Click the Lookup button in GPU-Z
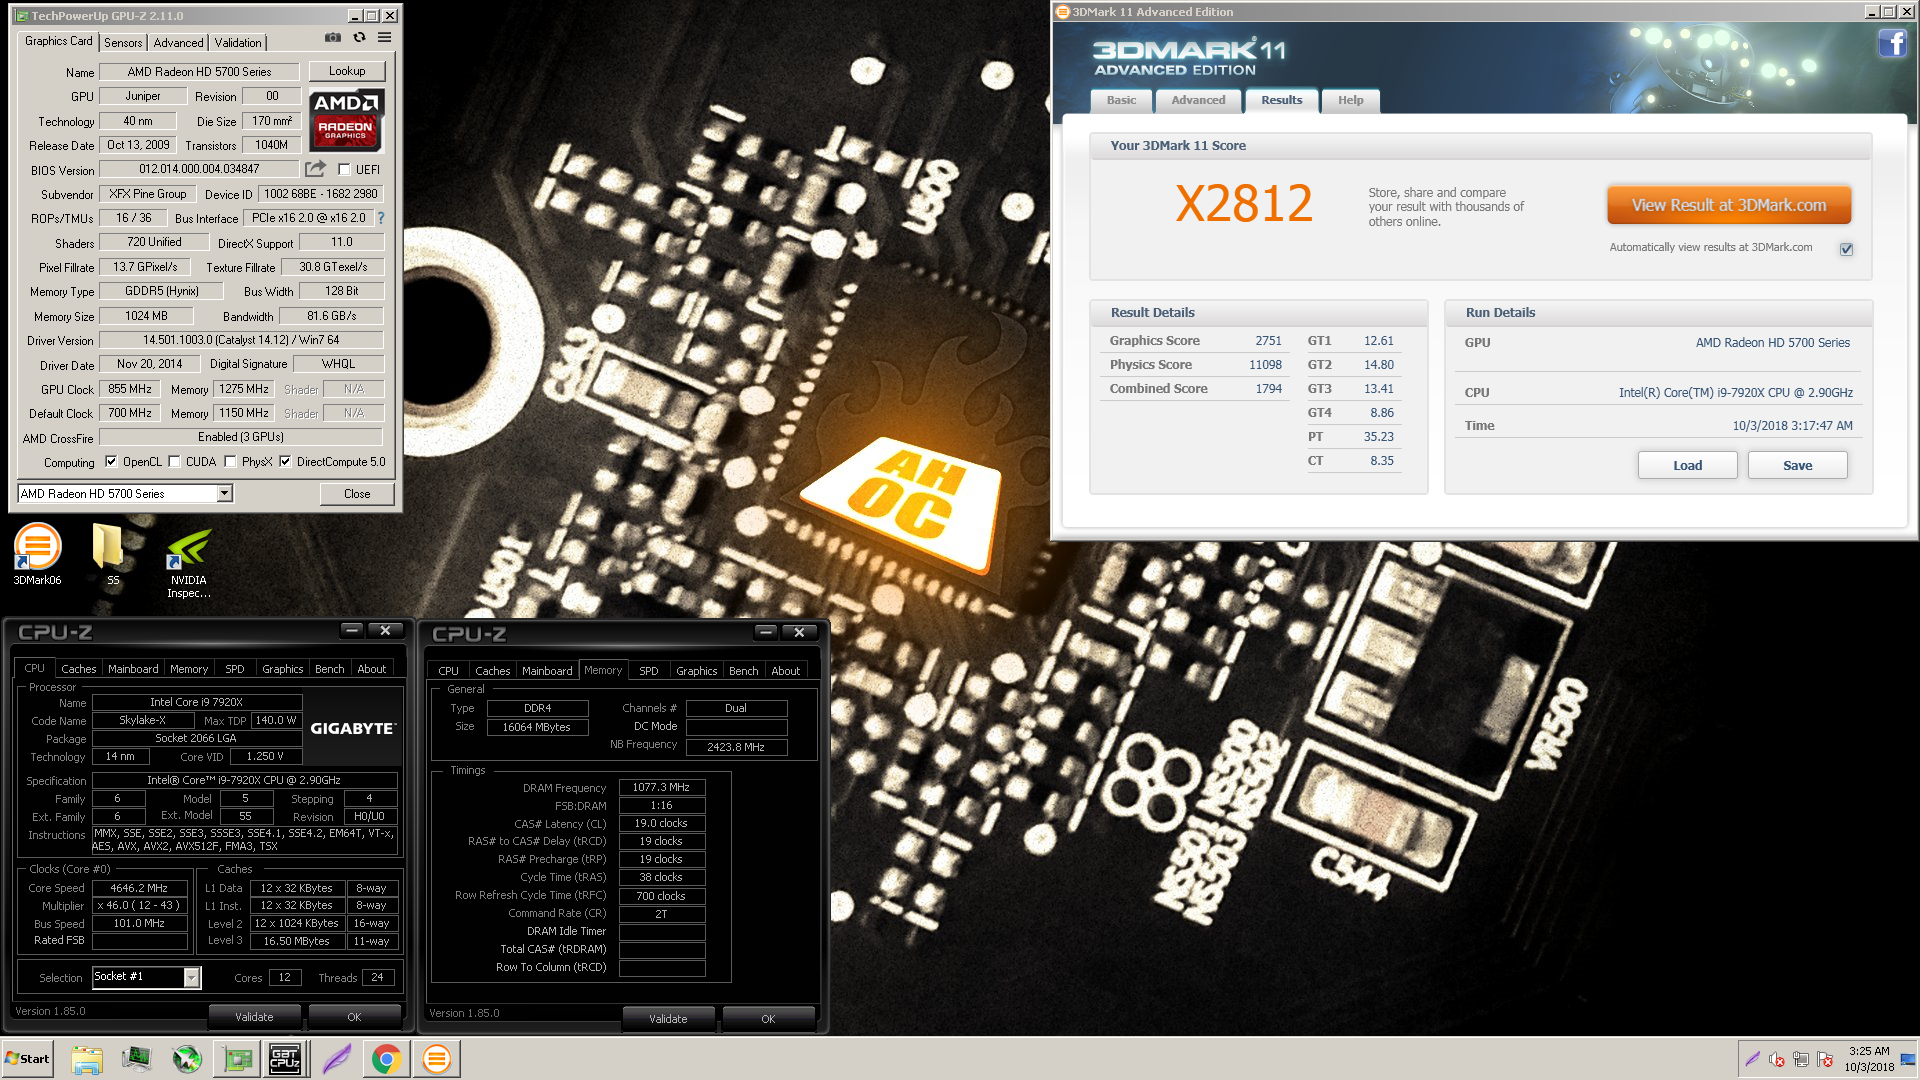The image size is (1920, 1080). point(347,71)
